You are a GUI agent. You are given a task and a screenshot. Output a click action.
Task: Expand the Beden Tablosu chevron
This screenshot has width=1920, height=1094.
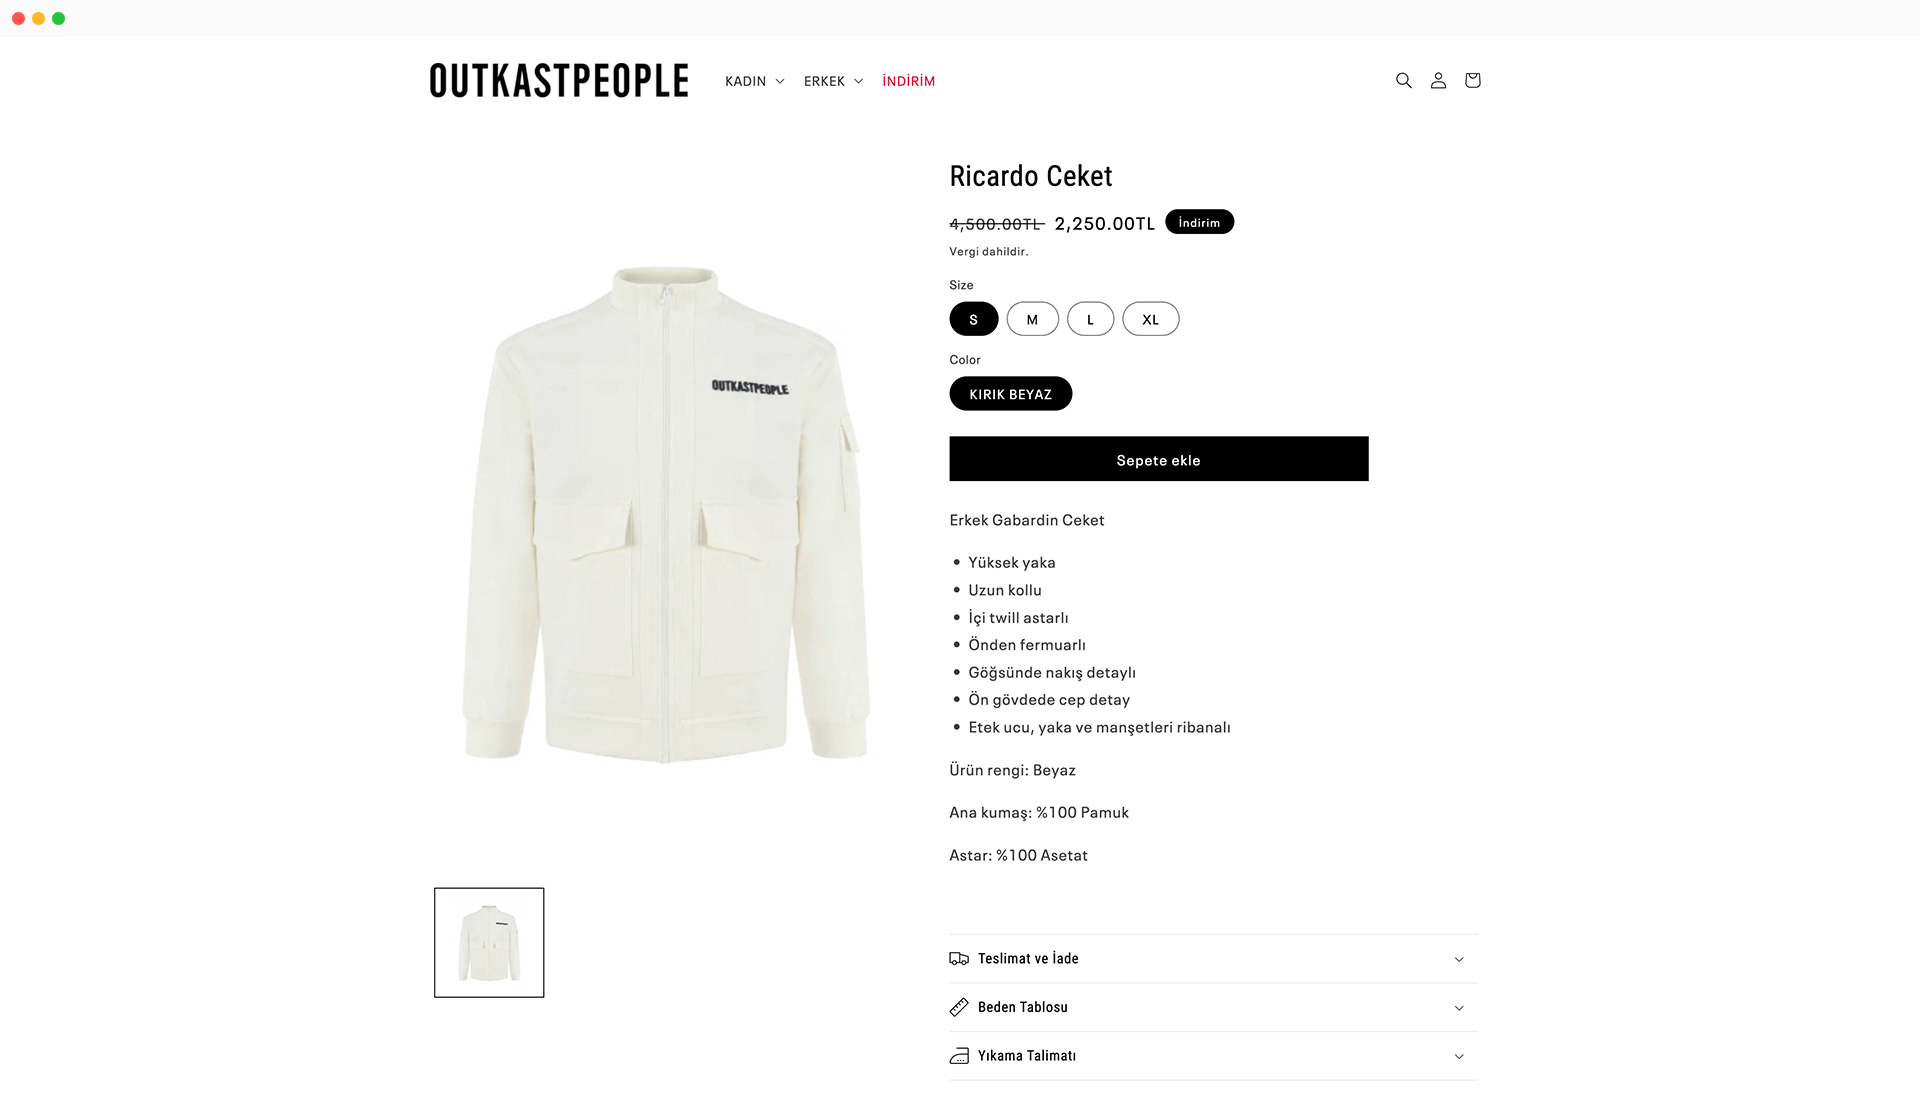(x=1459, y=1008)
